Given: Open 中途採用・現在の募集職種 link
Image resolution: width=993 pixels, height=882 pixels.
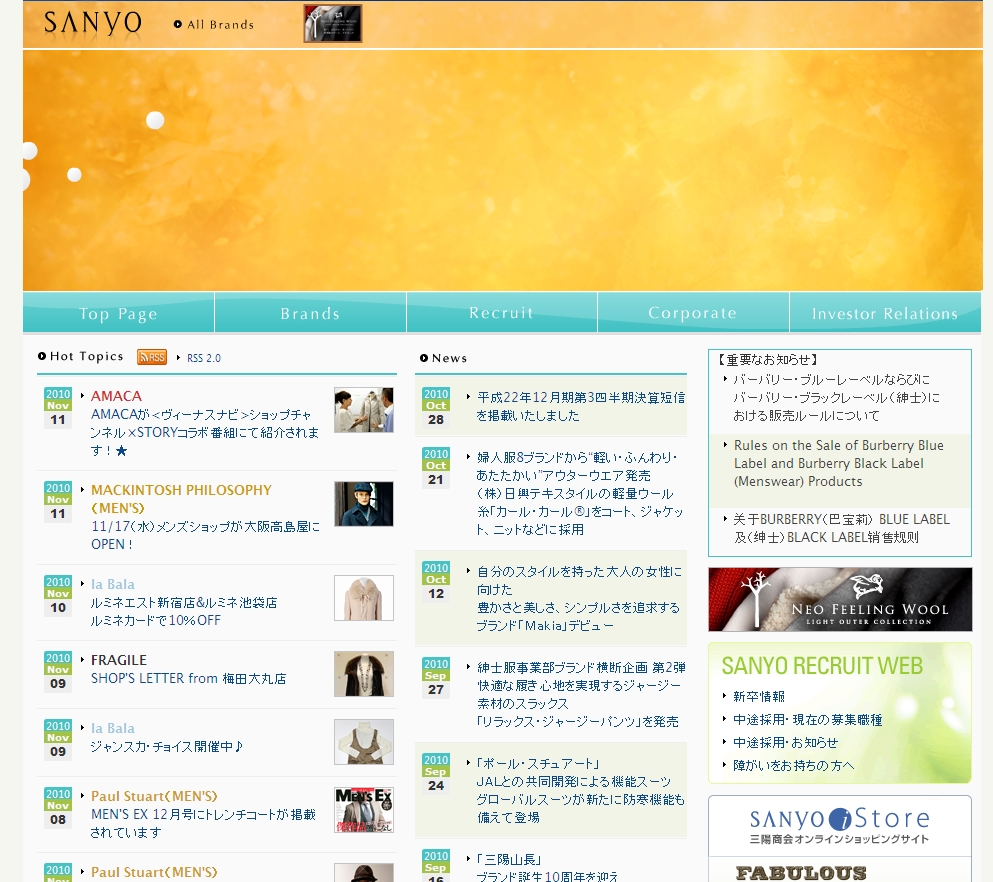Looking at the screenshot, I should tap(807, 719).
